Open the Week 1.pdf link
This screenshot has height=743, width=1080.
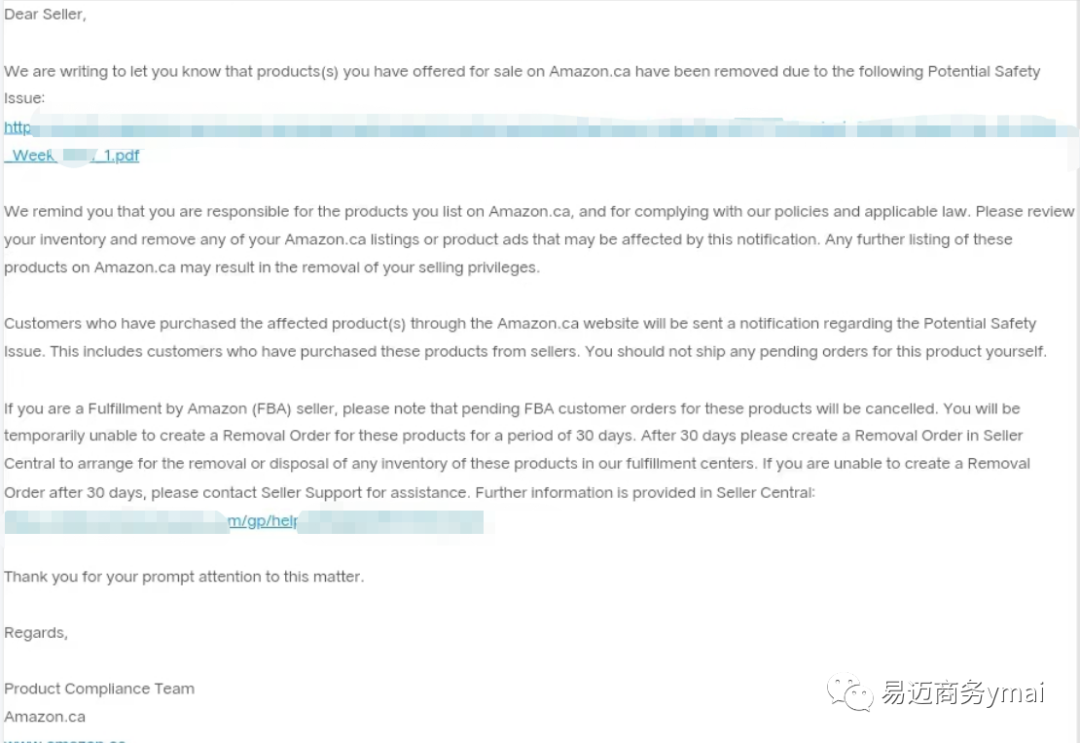72,156
